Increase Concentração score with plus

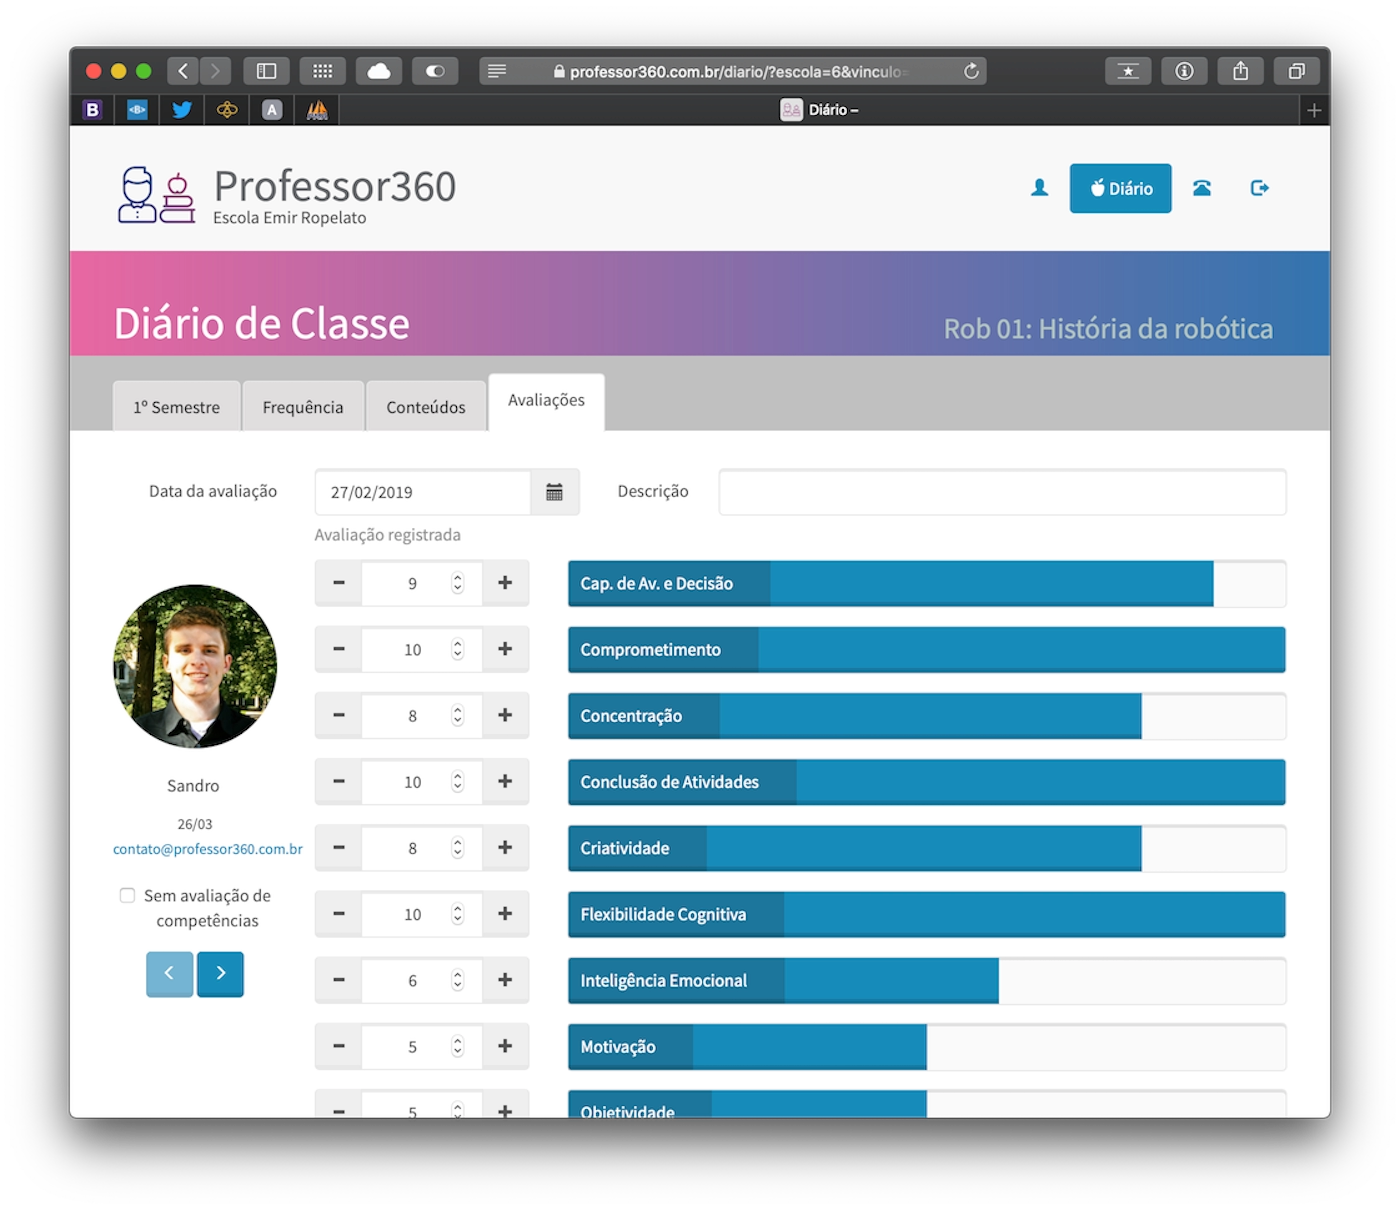pos(505,715)
